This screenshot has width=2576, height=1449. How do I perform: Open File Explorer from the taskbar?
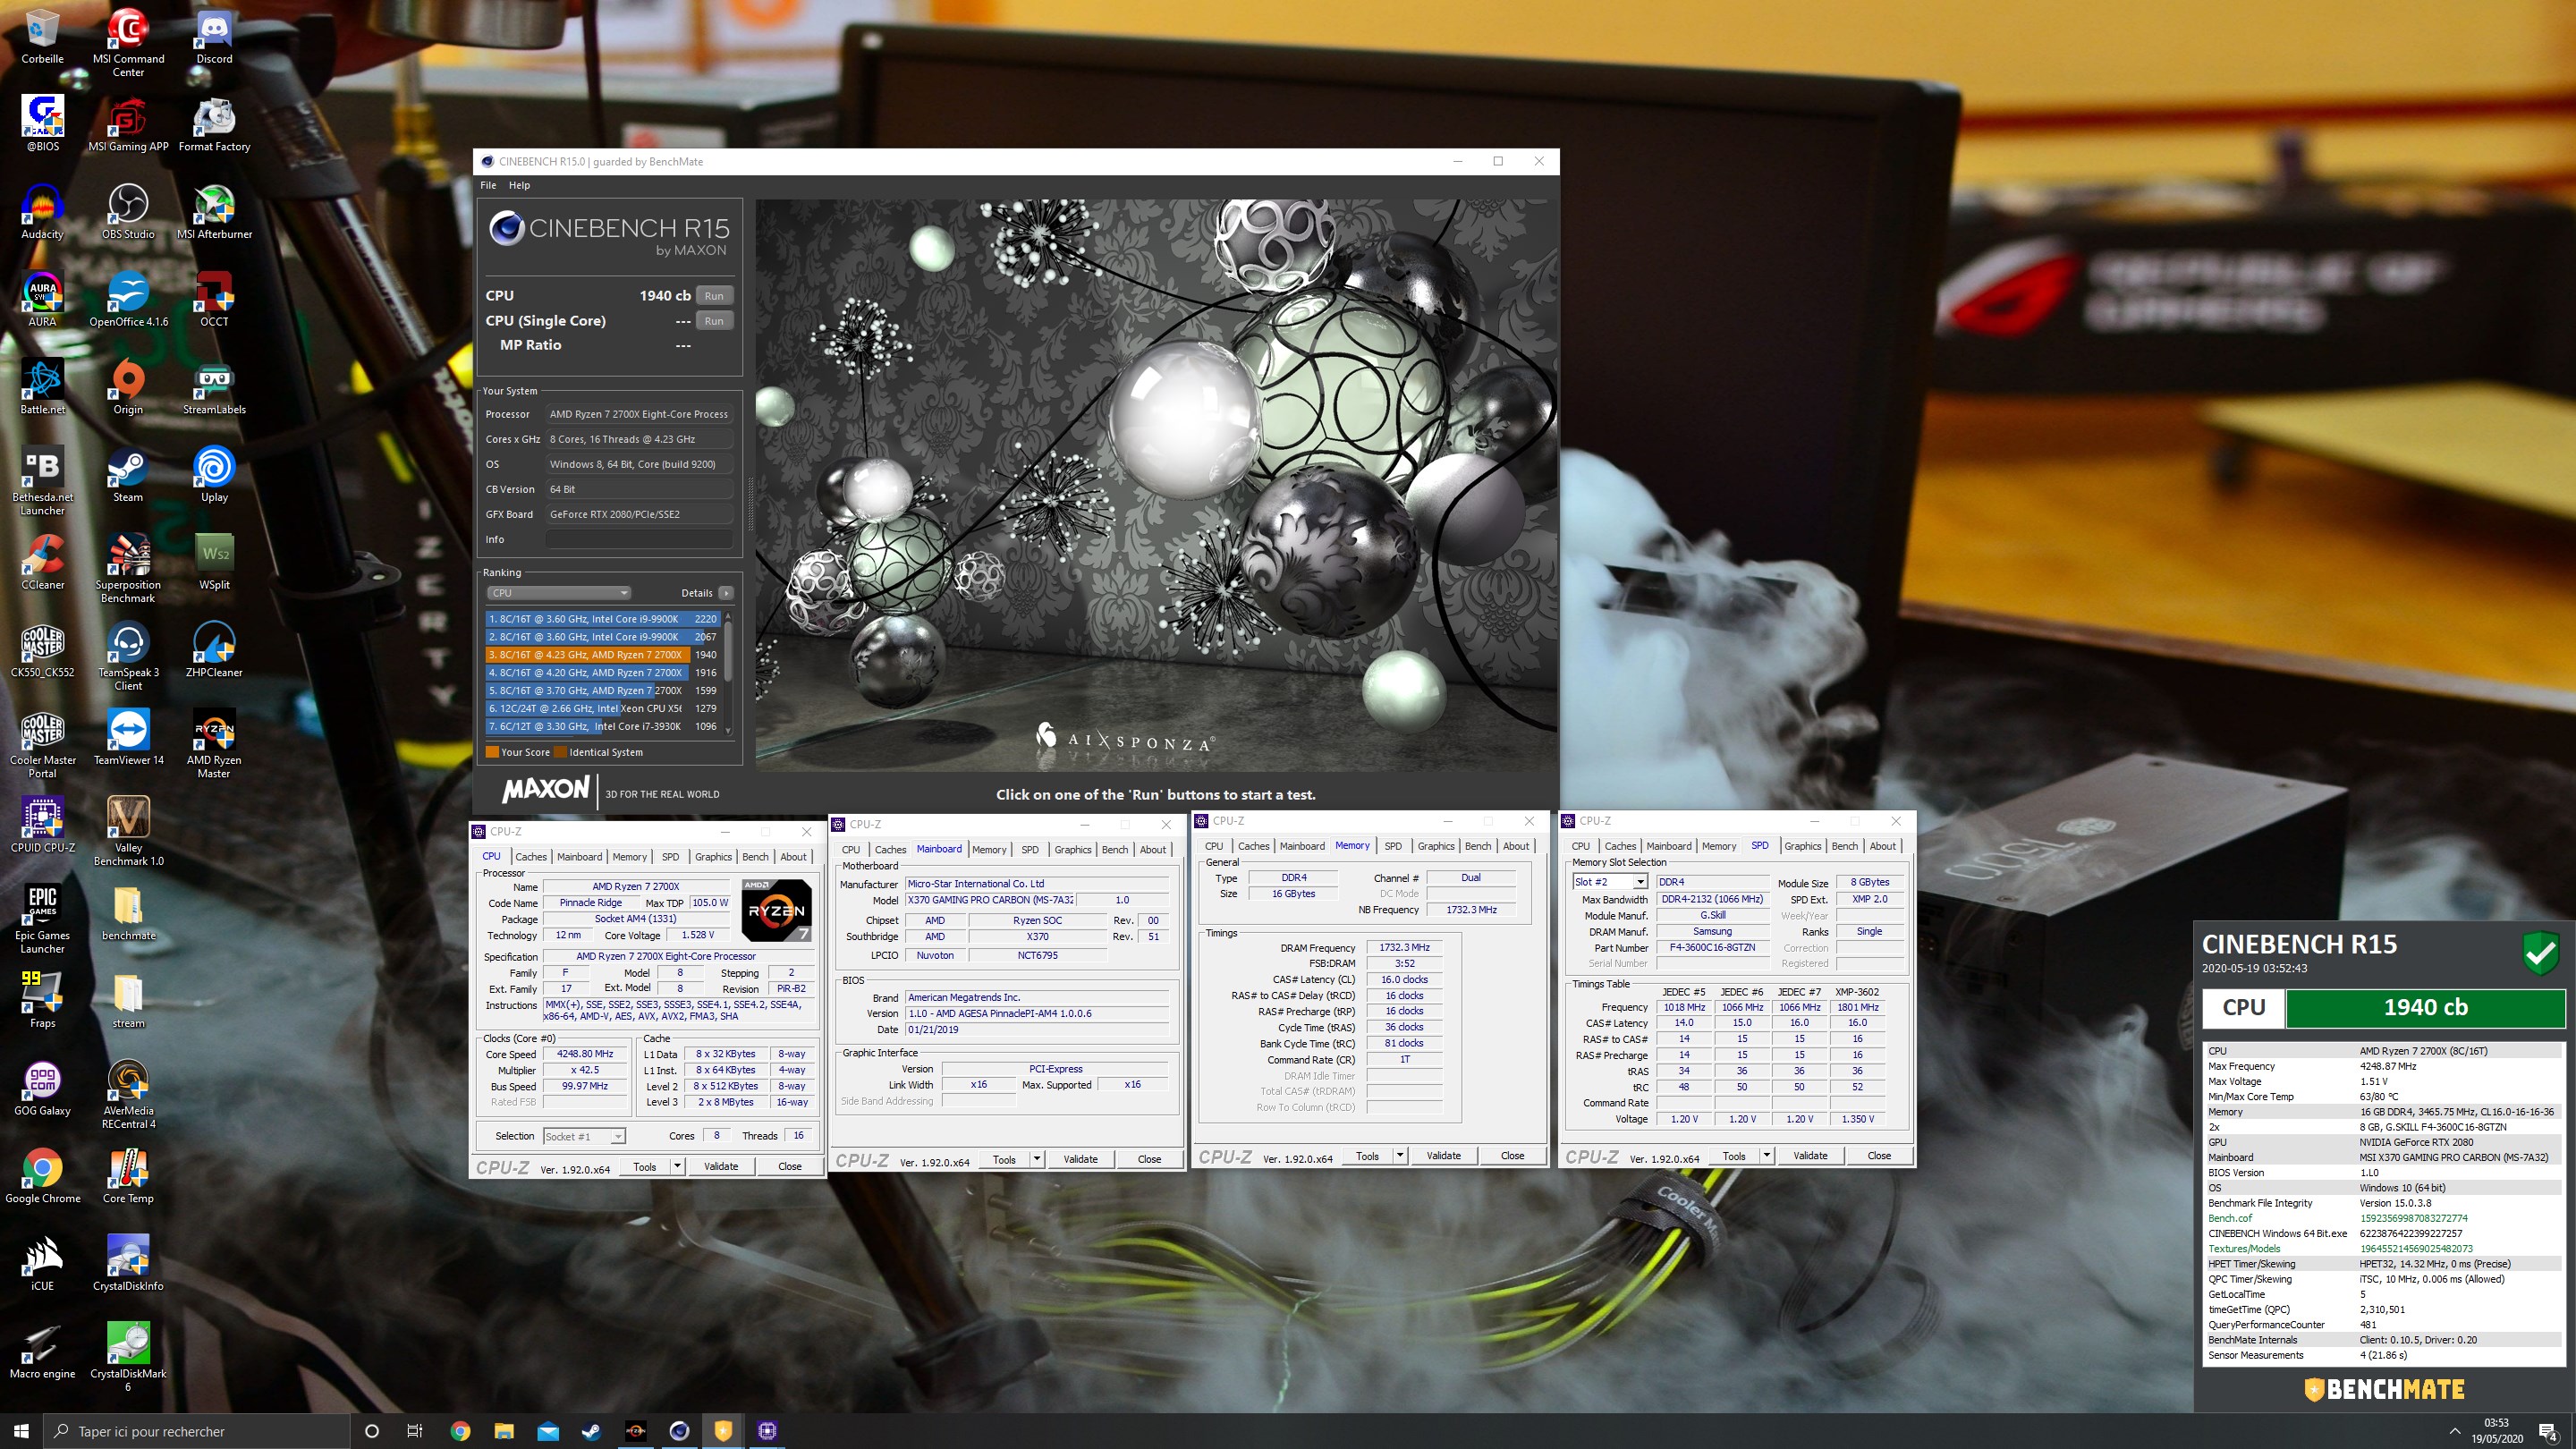(x=503, y=1431)
